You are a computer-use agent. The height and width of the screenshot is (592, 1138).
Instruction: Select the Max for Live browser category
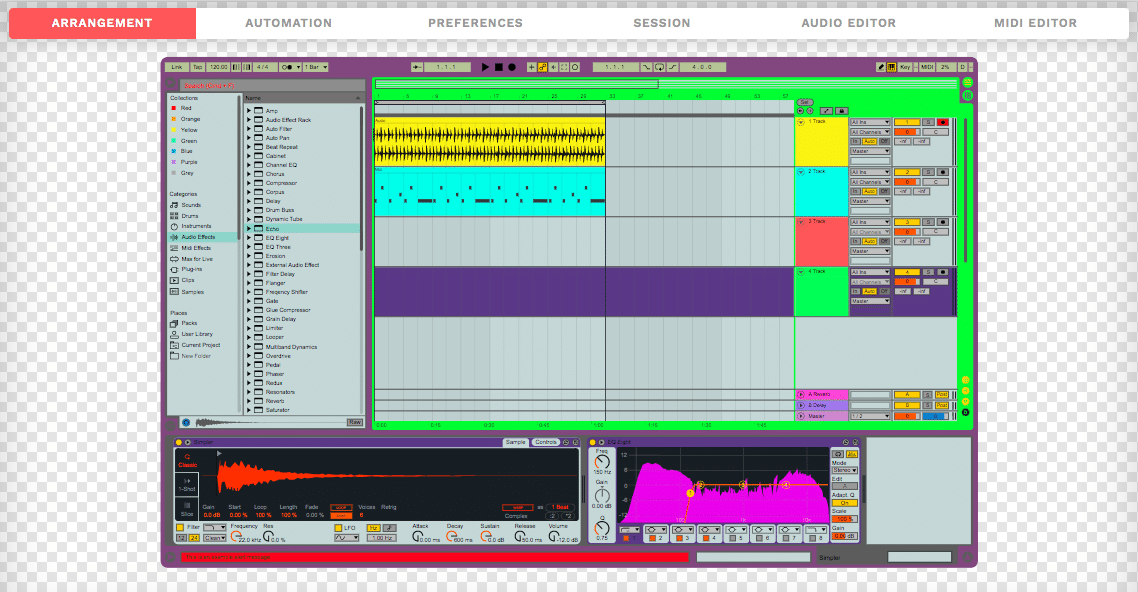[x=196, y=258]
